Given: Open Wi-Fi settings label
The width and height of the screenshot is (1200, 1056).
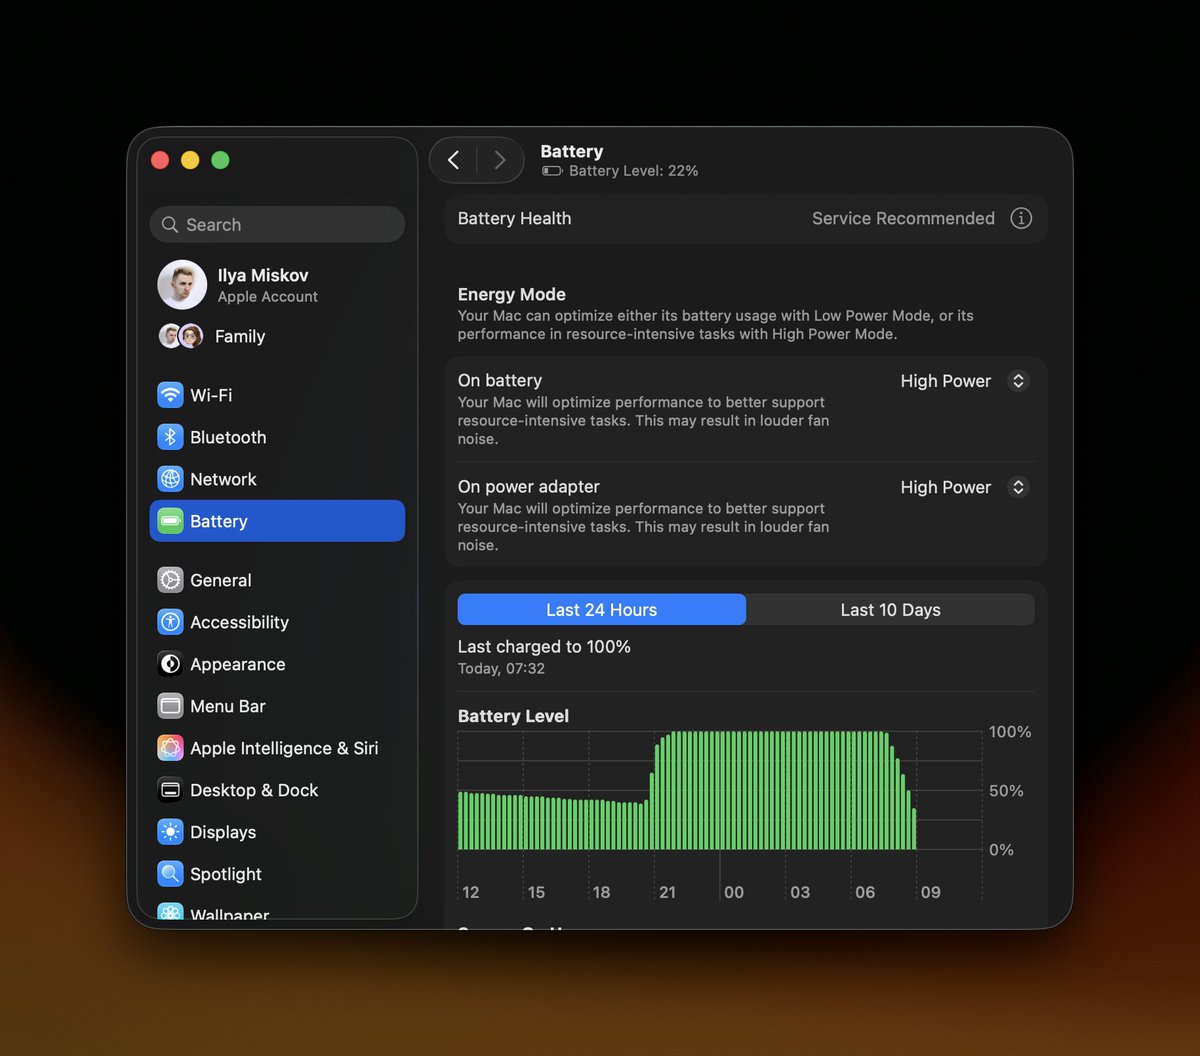Looking at the screenshot, I should (x=211, y=395).
